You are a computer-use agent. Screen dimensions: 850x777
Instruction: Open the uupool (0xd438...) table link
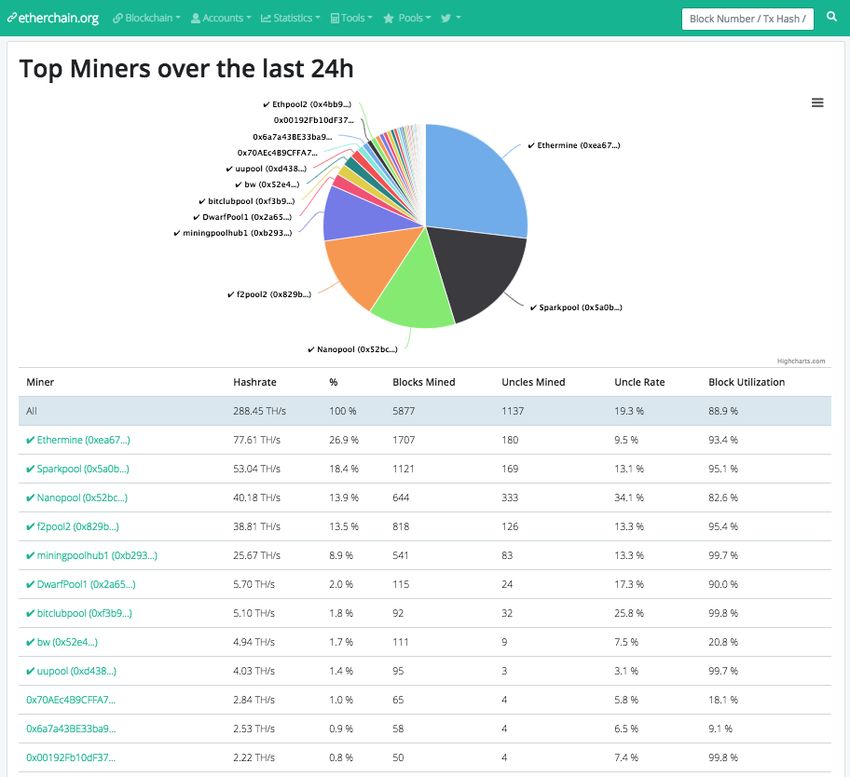tap(71, 671)
